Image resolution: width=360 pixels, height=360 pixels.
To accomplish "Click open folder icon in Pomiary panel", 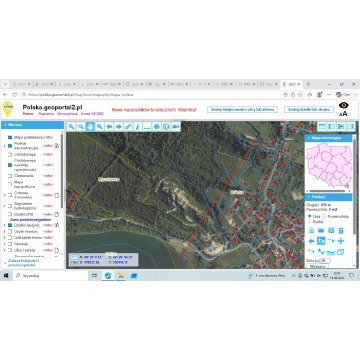I will [x=321, y=230].
